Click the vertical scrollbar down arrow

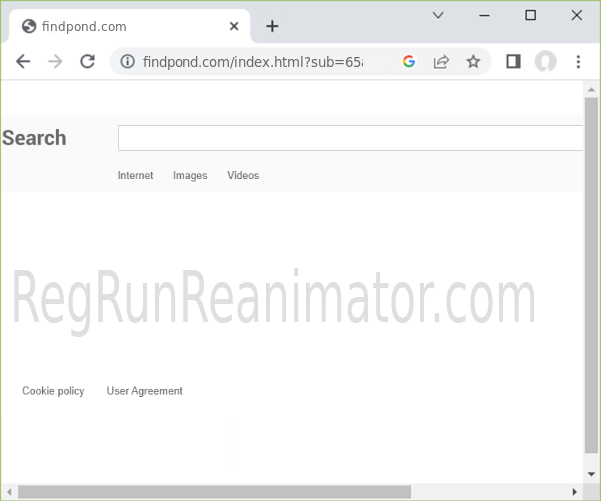(591, 475)
